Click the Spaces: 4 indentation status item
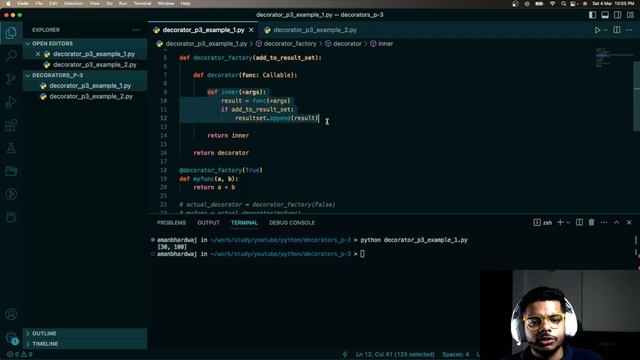640x360 pixels. click(456, 355)
